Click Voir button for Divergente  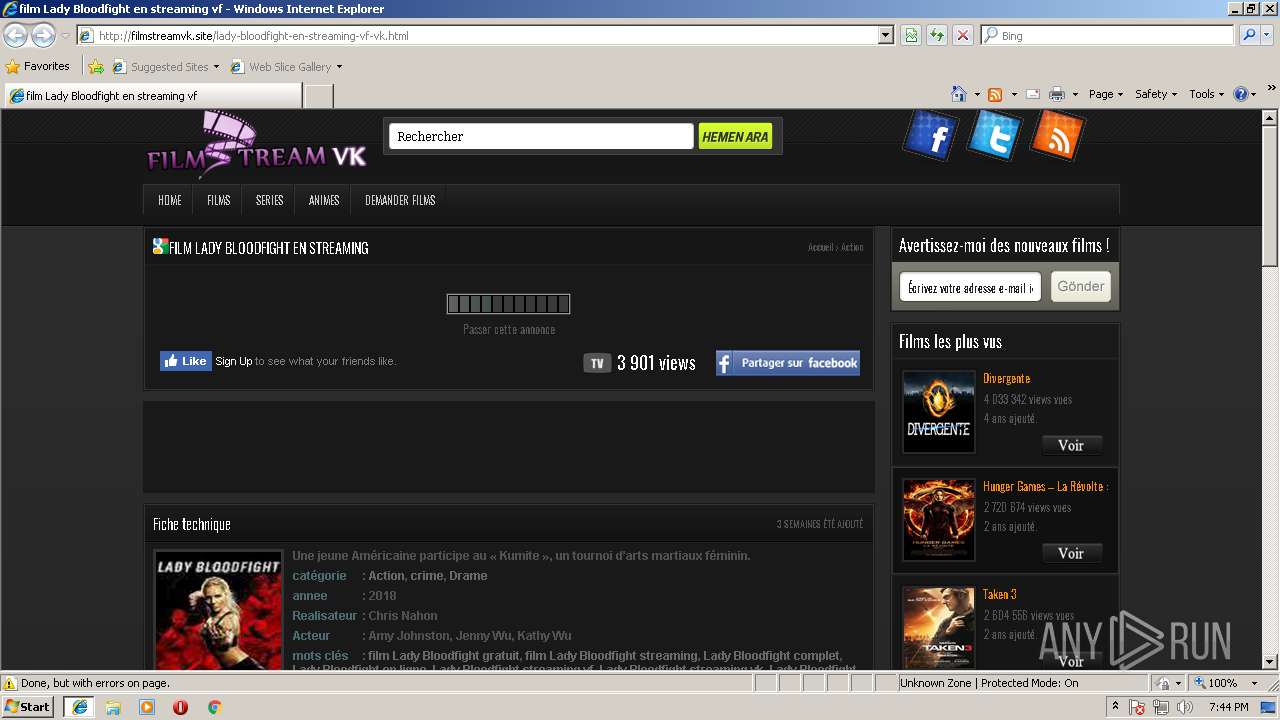1071,445
